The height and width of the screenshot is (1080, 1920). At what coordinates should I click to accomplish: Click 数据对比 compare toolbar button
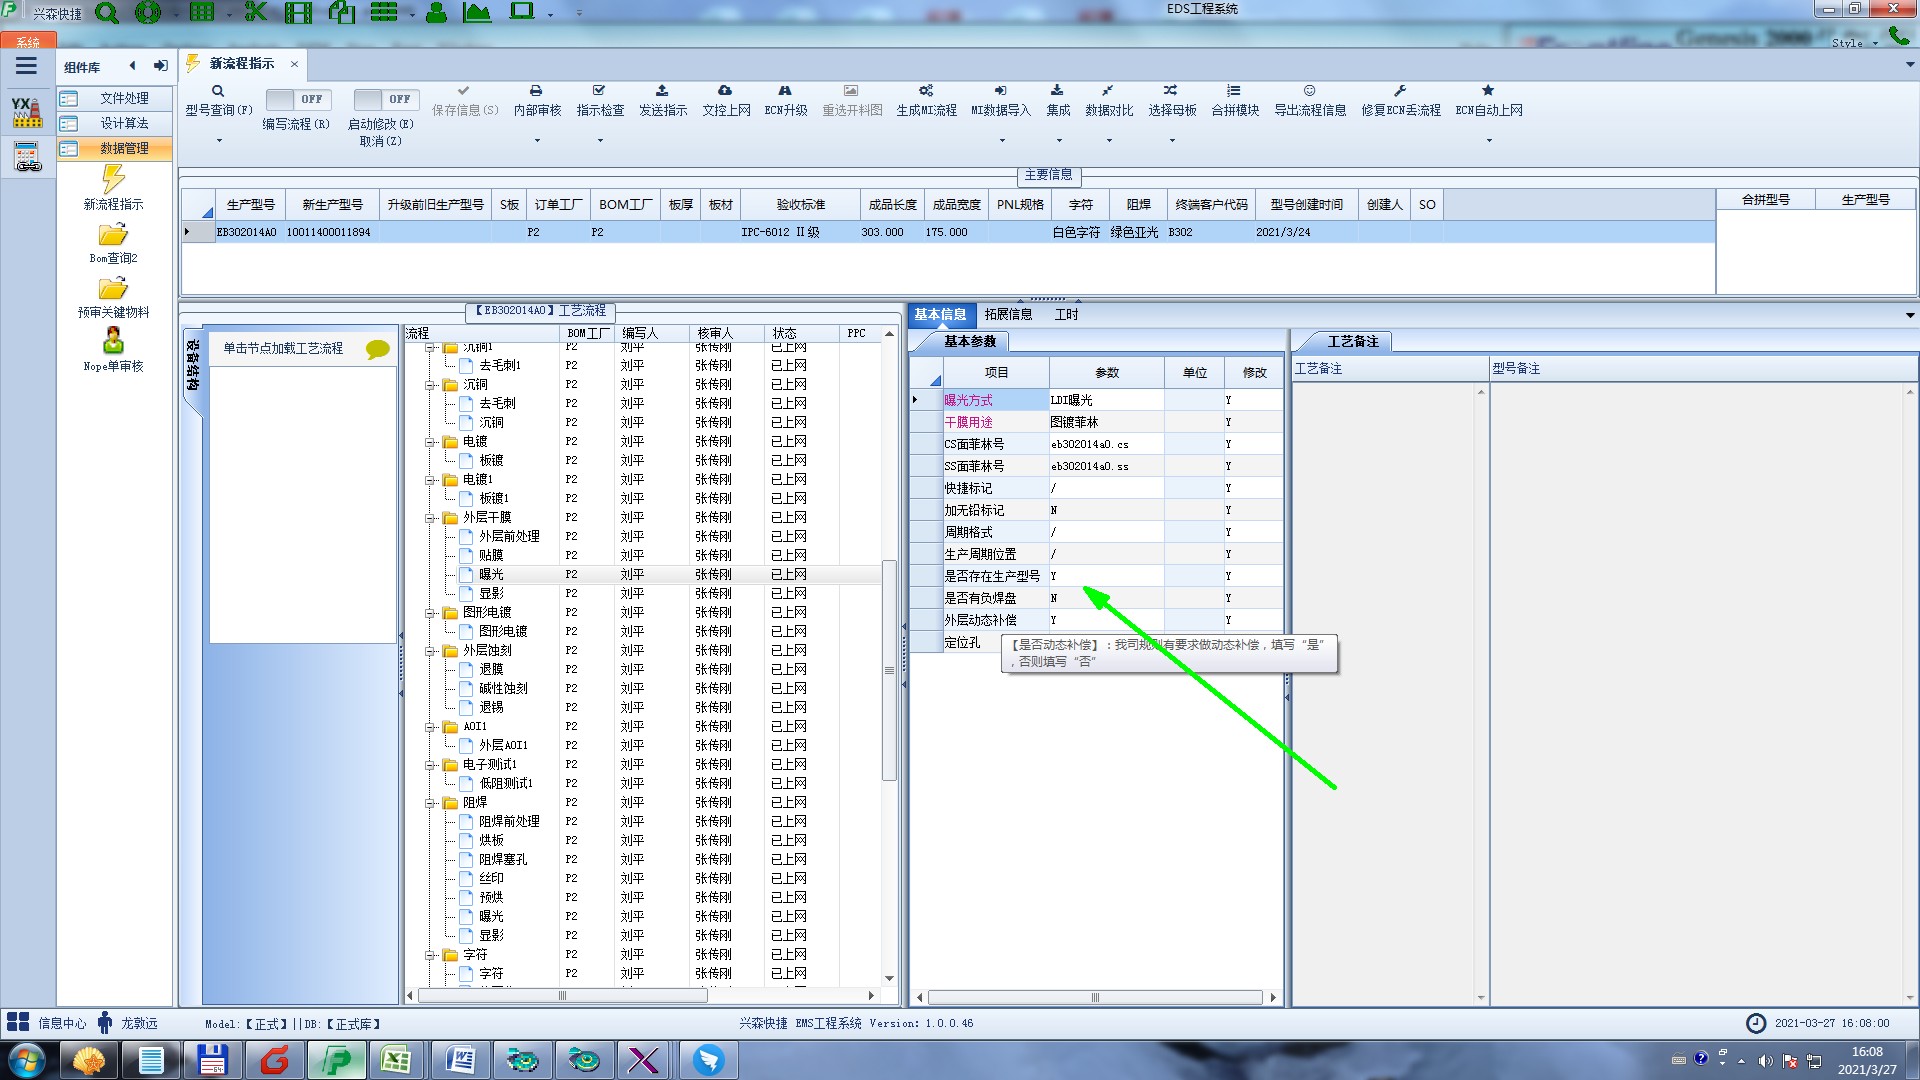(x=1109, y=101)
